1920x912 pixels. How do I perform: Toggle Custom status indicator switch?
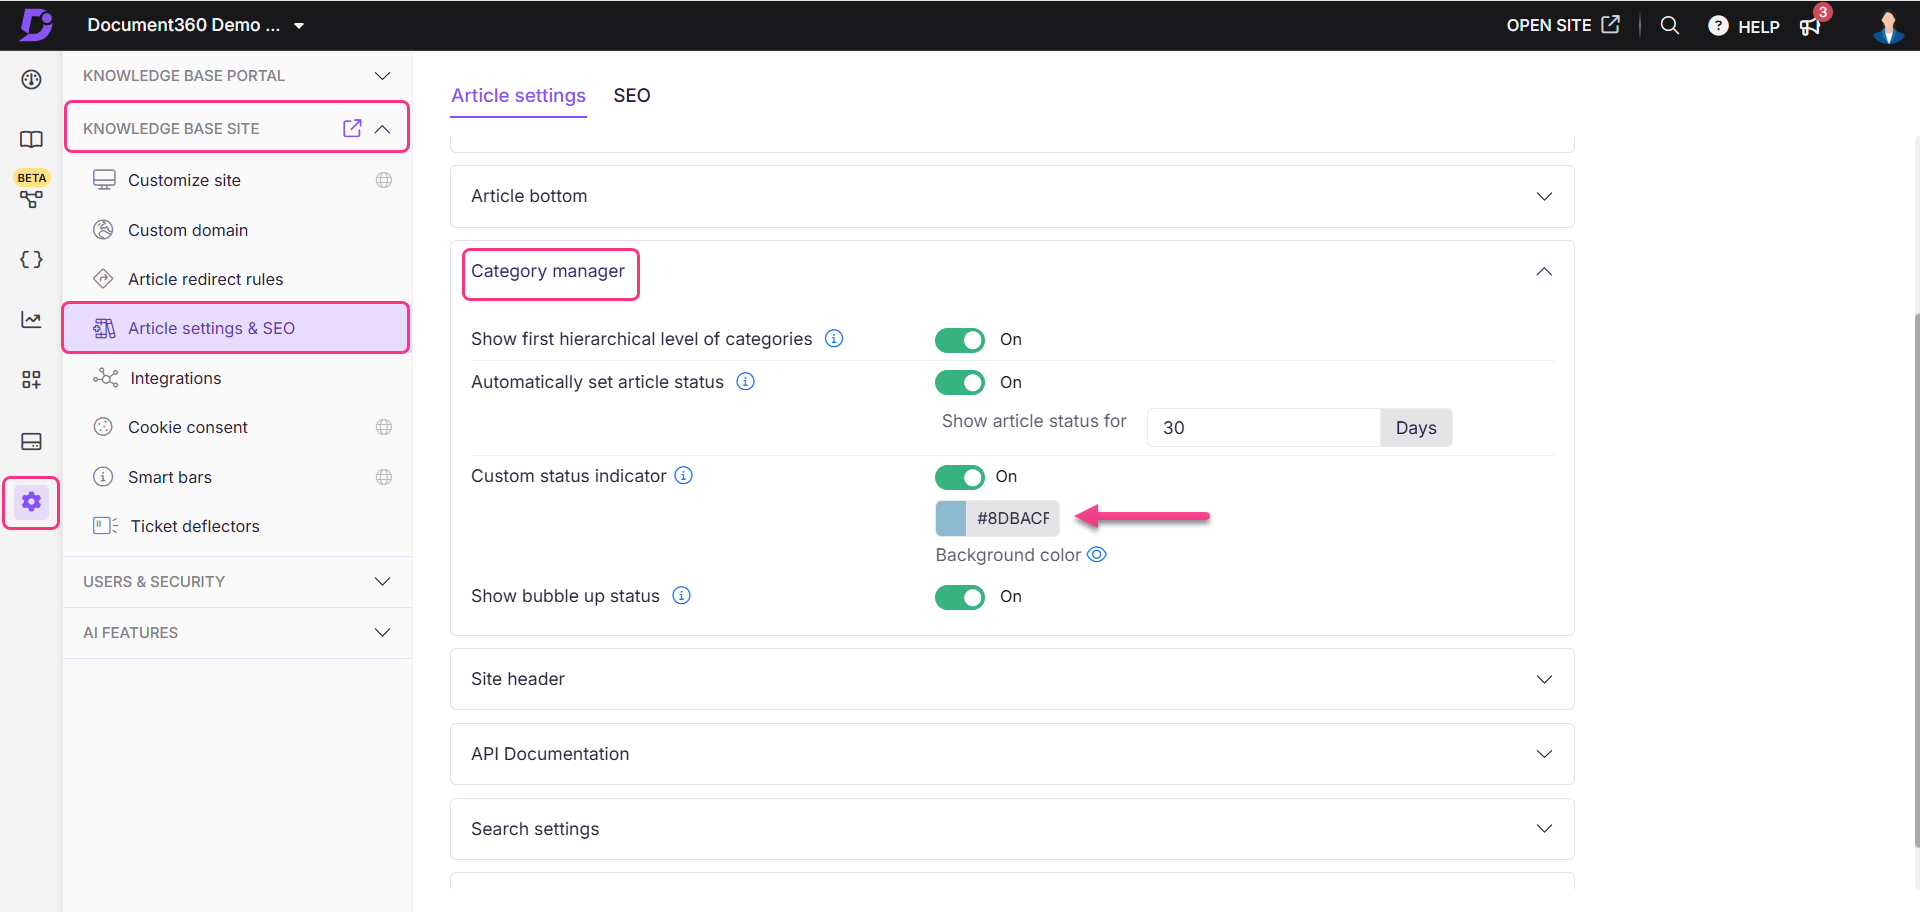(x=960, y=477)
